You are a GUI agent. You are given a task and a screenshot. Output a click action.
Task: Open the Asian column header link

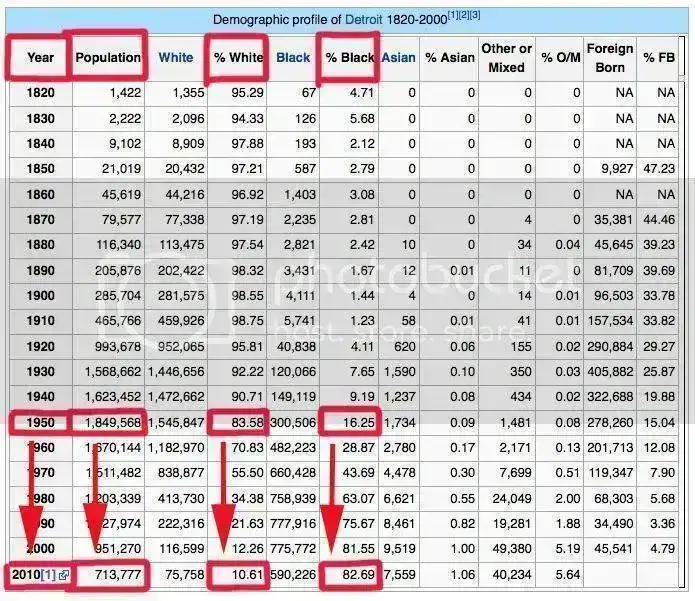pyautogui.click(x=398, y=58)
